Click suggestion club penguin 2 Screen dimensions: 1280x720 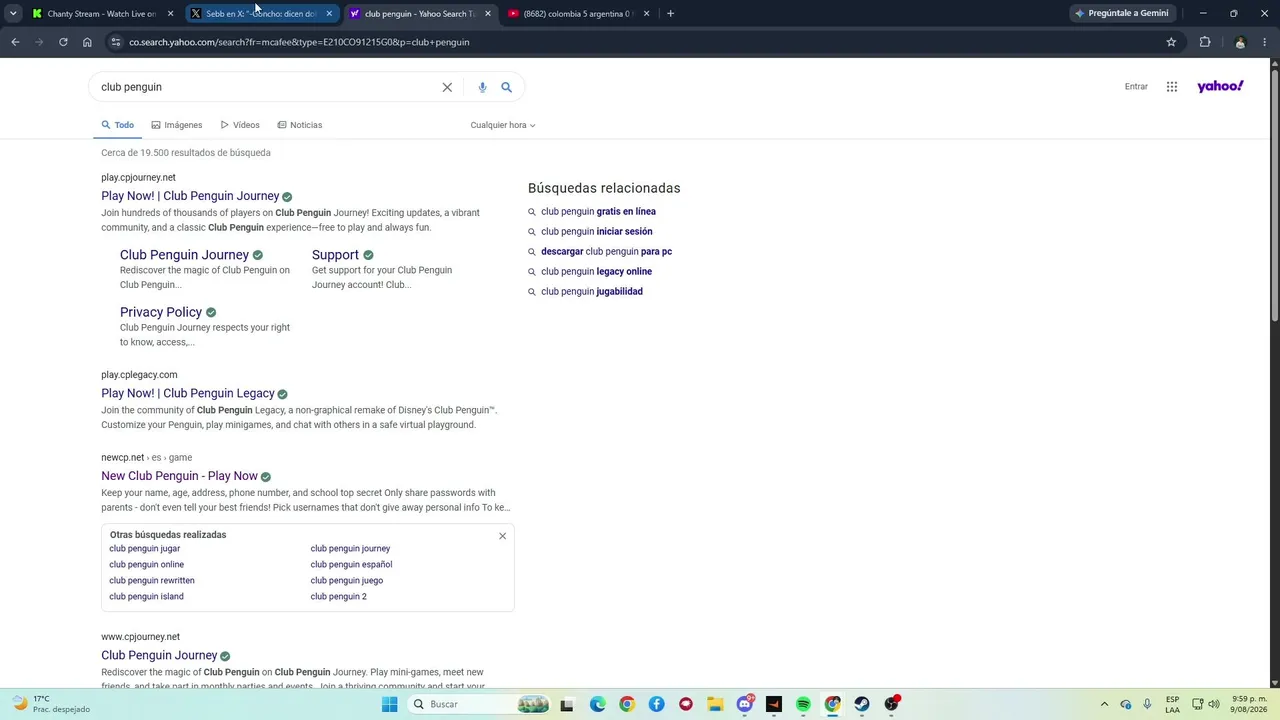tap(338, 596)
